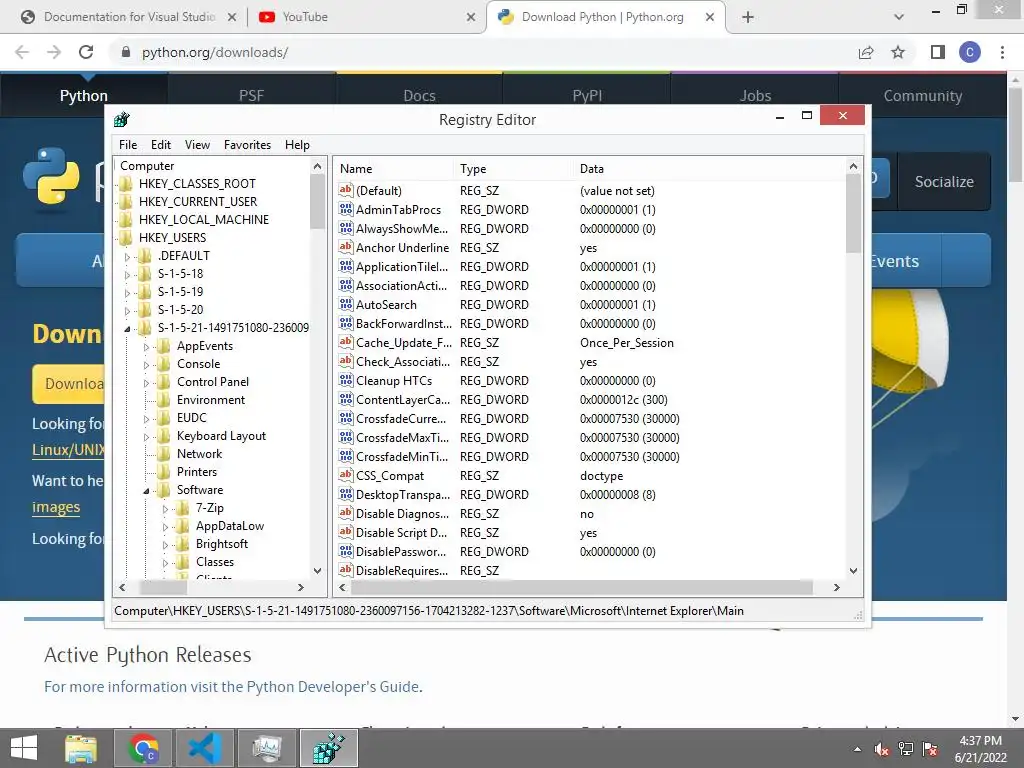
Task: Select the Printers key folder icon
Action: [x=164, y=472]
